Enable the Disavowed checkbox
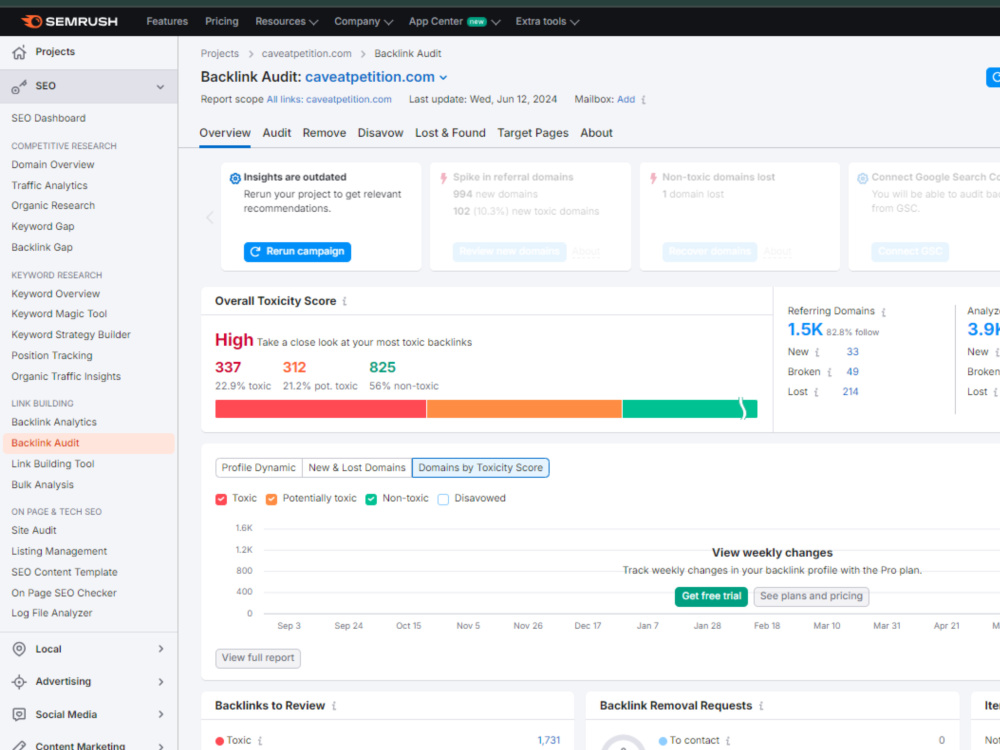Image resolution: width=1000 pixels, height=750 pixels. [443, 499]
